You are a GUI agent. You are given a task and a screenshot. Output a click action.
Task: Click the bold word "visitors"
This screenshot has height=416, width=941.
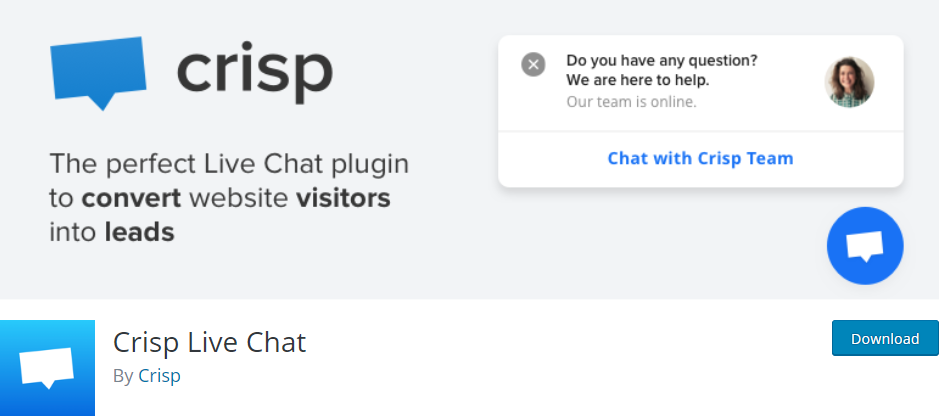(x=343, y=198)
